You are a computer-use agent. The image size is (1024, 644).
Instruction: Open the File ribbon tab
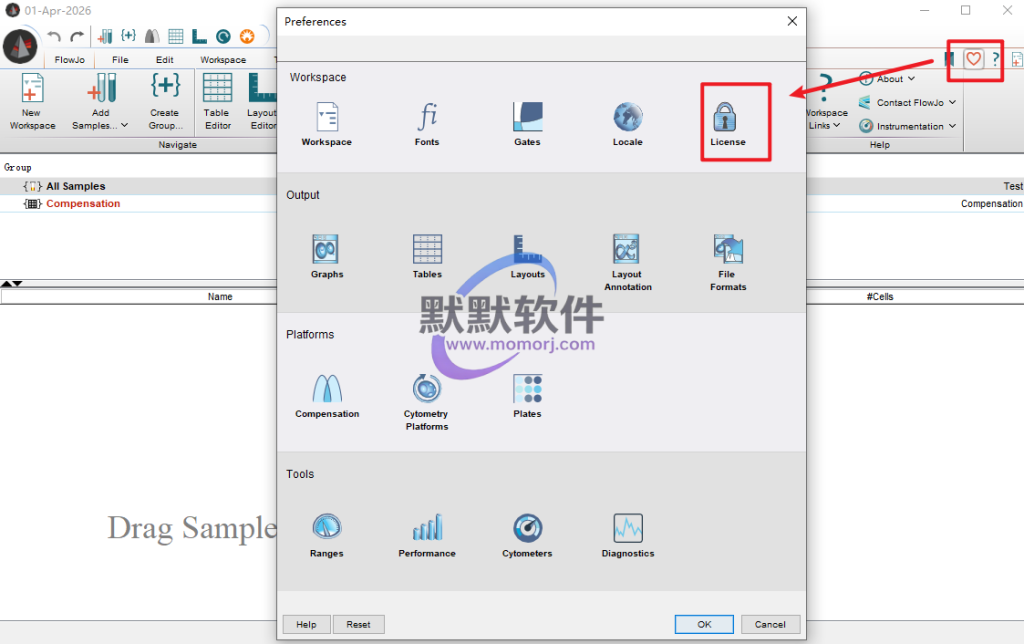tap(120, 60)
